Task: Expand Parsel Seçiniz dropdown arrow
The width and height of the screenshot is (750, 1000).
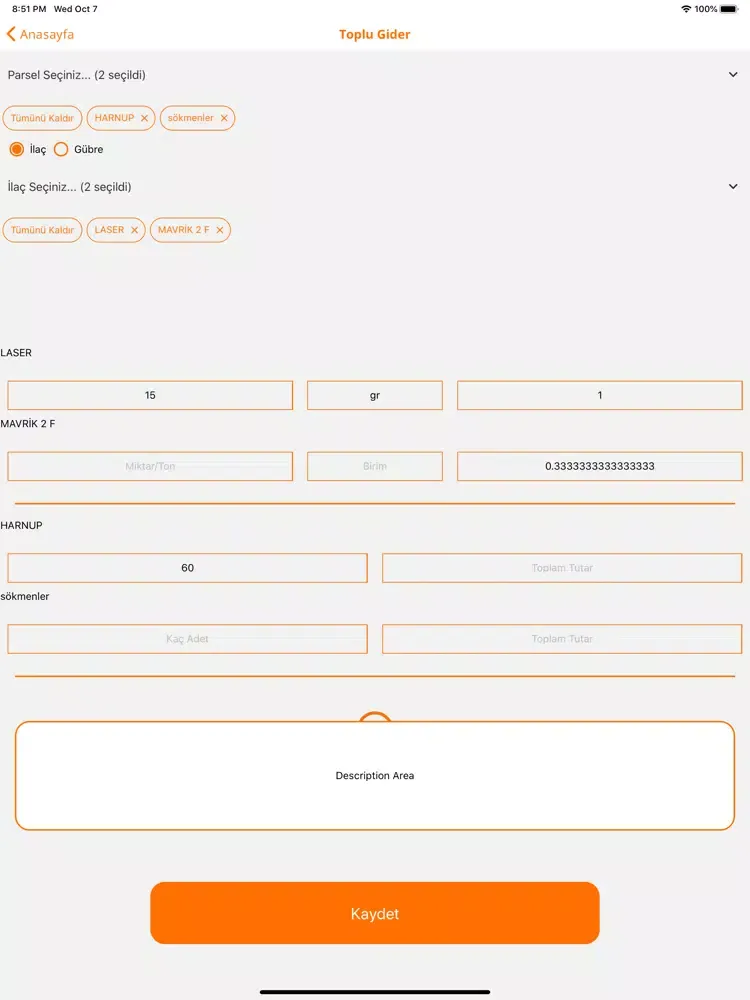Action: point(733,75)
